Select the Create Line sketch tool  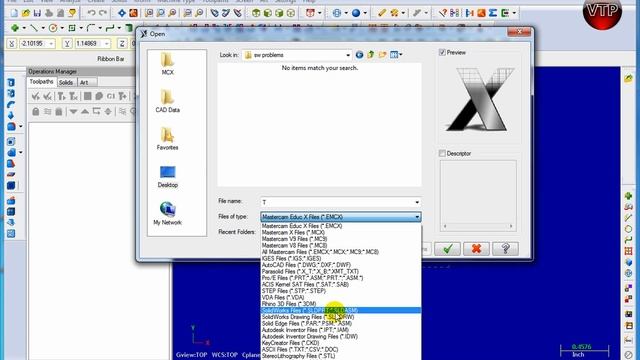click(x=34, y=28)
